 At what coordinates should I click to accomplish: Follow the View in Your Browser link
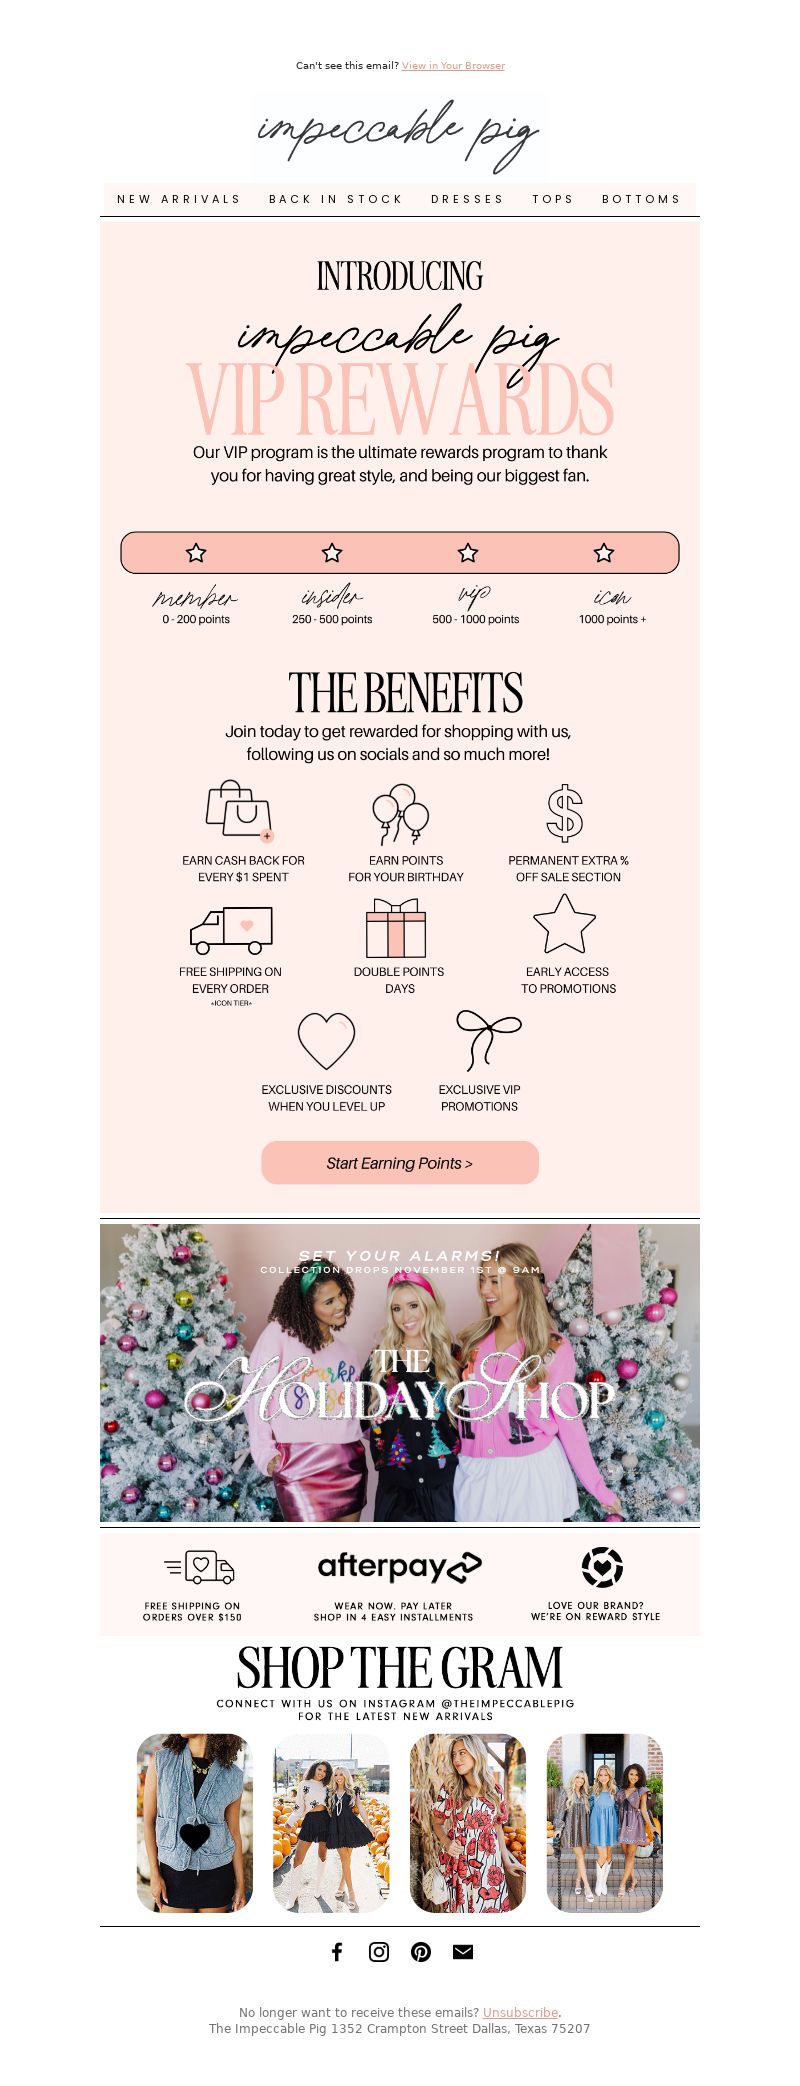click(453, 66)
